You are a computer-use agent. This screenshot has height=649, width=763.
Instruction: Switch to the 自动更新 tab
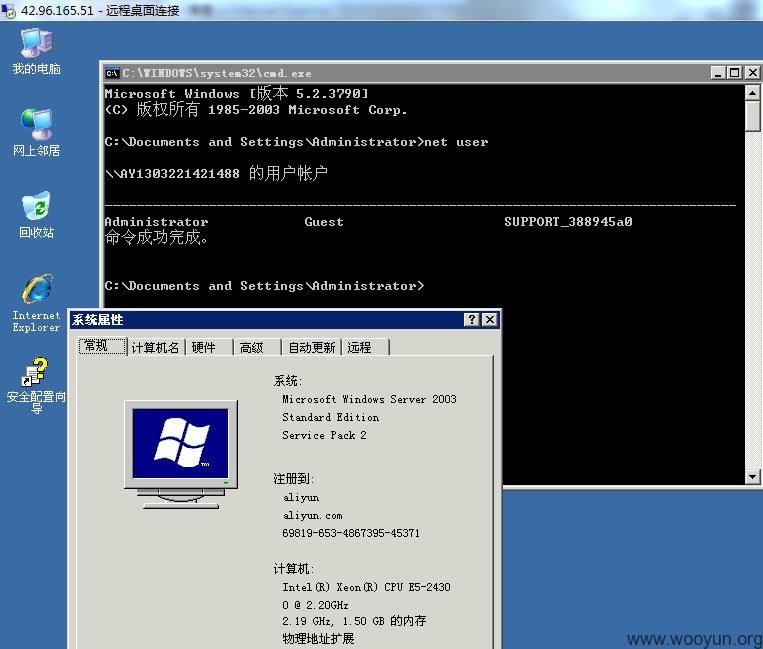pos(312,347)
